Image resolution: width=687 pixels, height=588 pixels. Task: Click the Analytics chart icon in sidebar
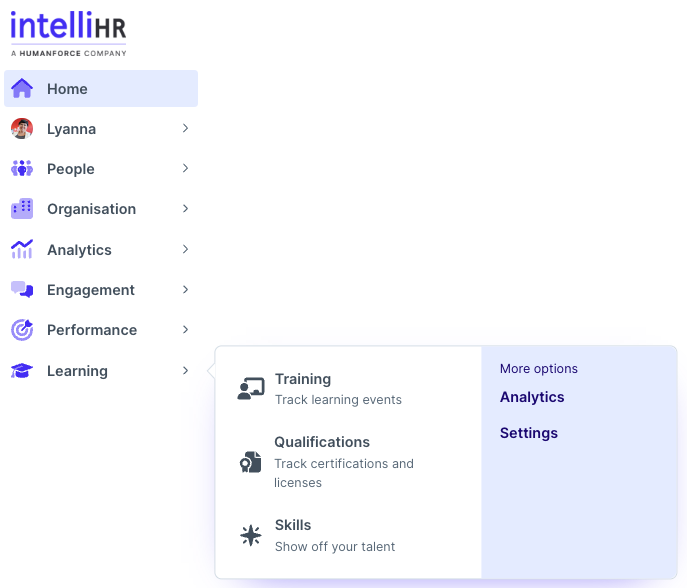coord(22,250)
